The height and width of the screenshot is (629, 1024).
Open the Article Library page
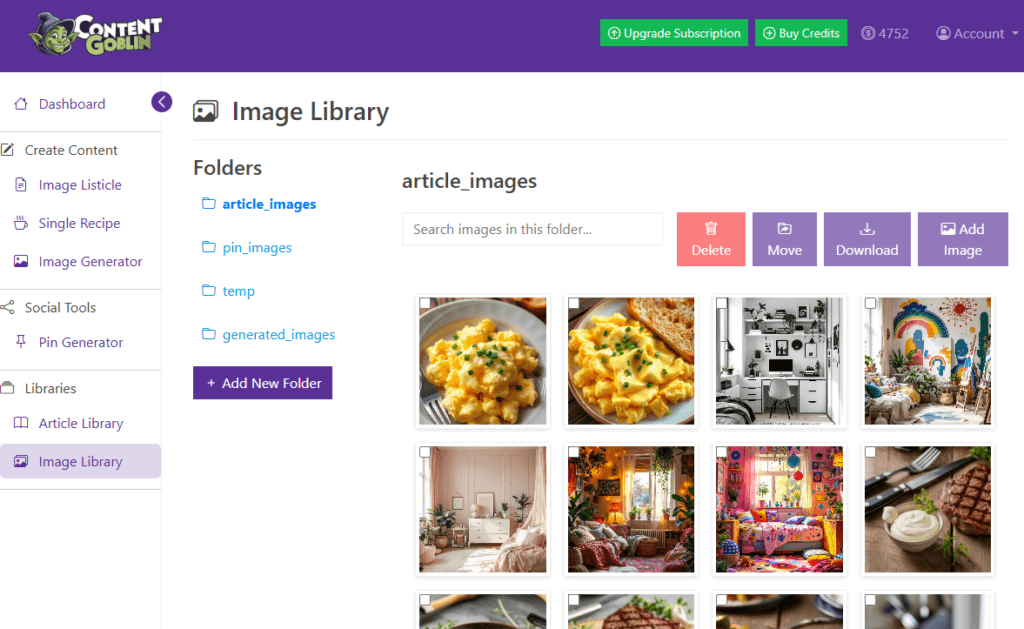(x=80, y=423)
